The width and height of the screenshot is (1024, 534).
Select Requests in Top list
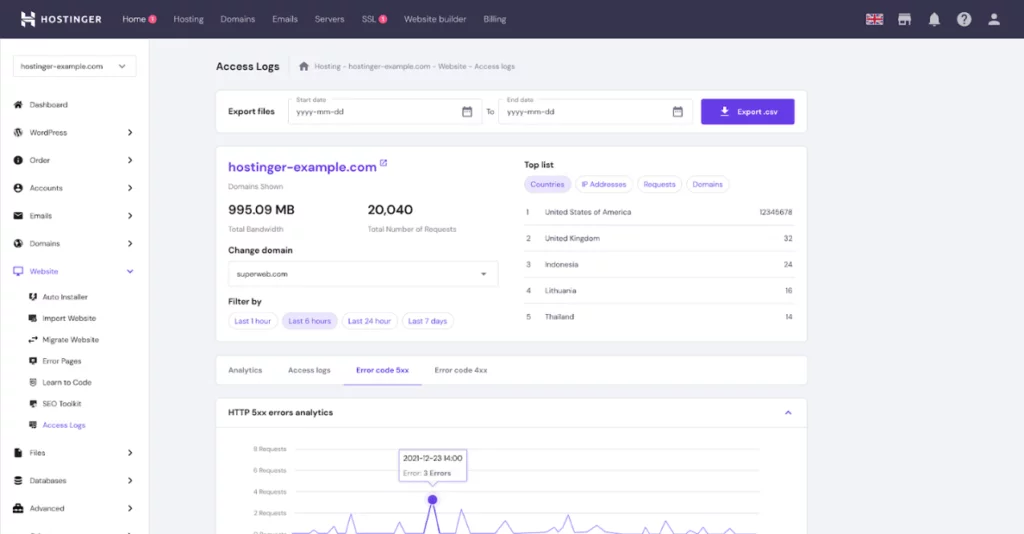click(660, 185)
